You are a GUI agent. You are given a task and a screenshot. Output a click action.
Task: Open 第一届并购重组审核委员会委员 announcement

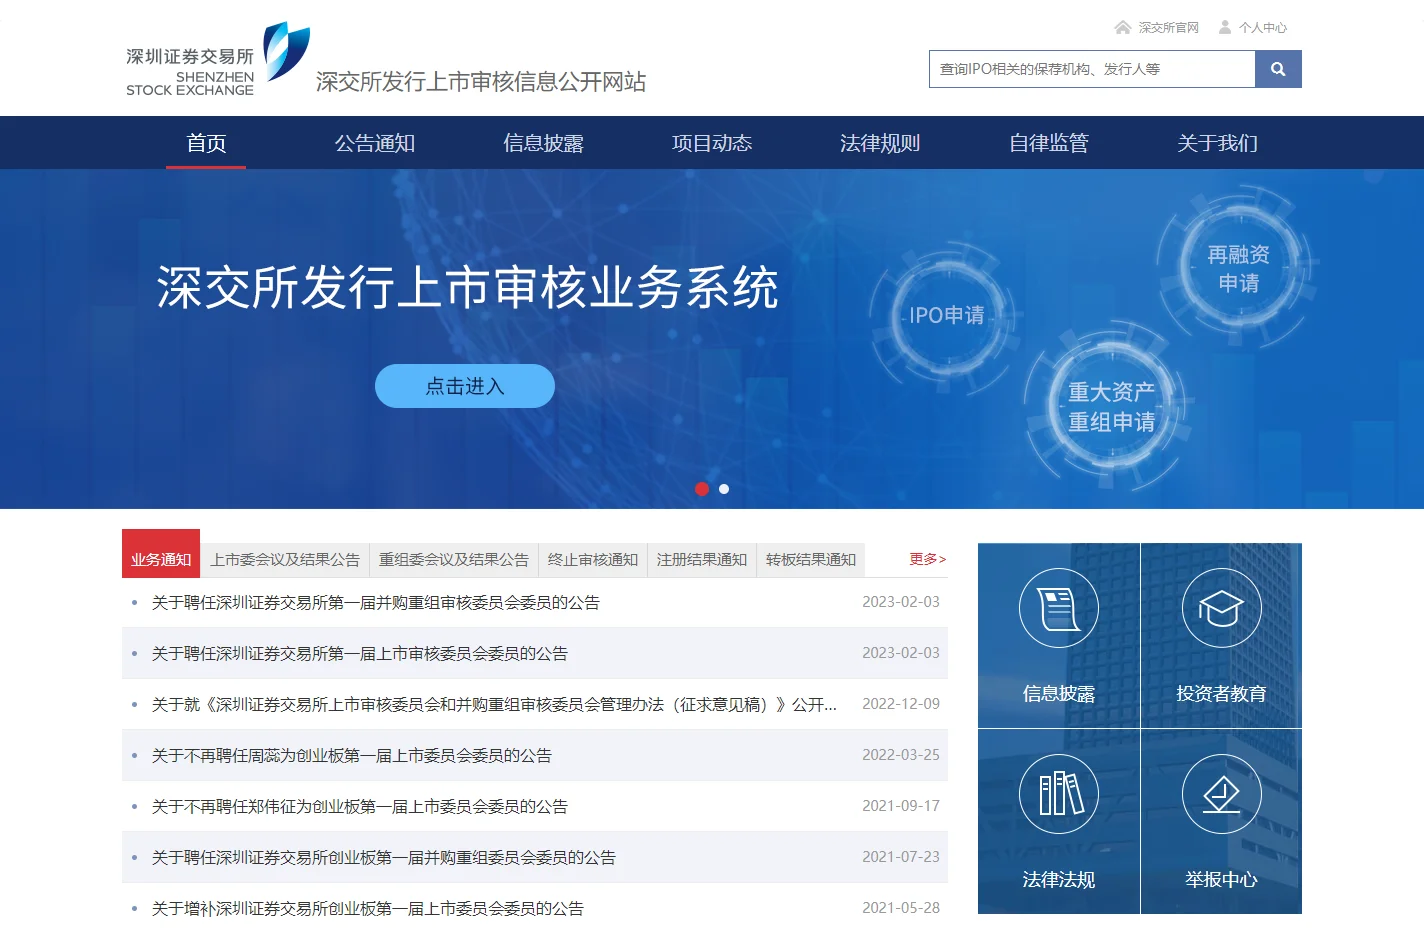[x=376, y=603]
